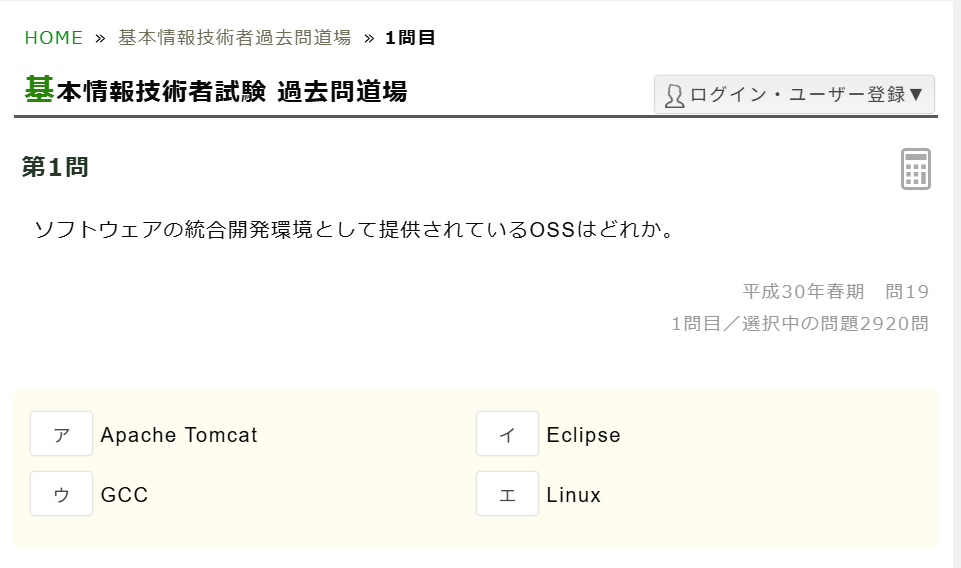Select the Apache Tomcat answer text
The height and width of the screenshot is (568, 961).
tap(179, 435)
